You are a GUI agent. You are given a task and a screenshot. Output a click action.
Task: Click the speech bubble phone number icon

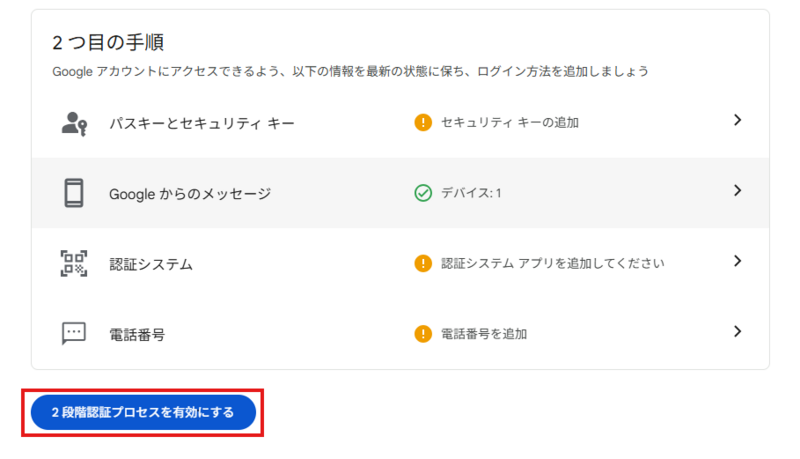pyautogui.click(x=74, y=334)
